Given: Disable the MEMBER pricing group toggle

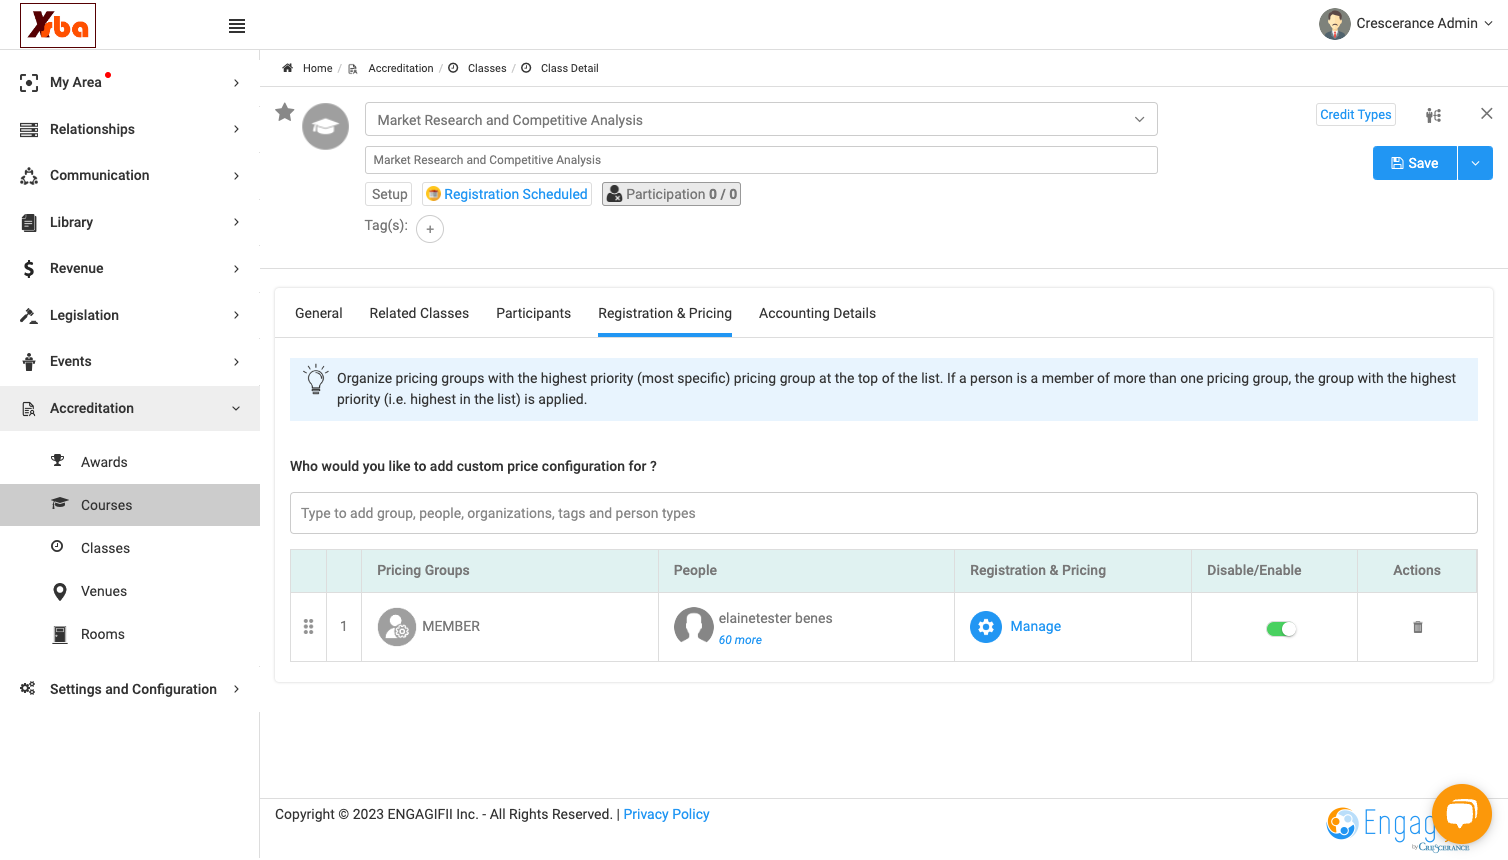Looking at the screenshot, I should pos(1281,629).
